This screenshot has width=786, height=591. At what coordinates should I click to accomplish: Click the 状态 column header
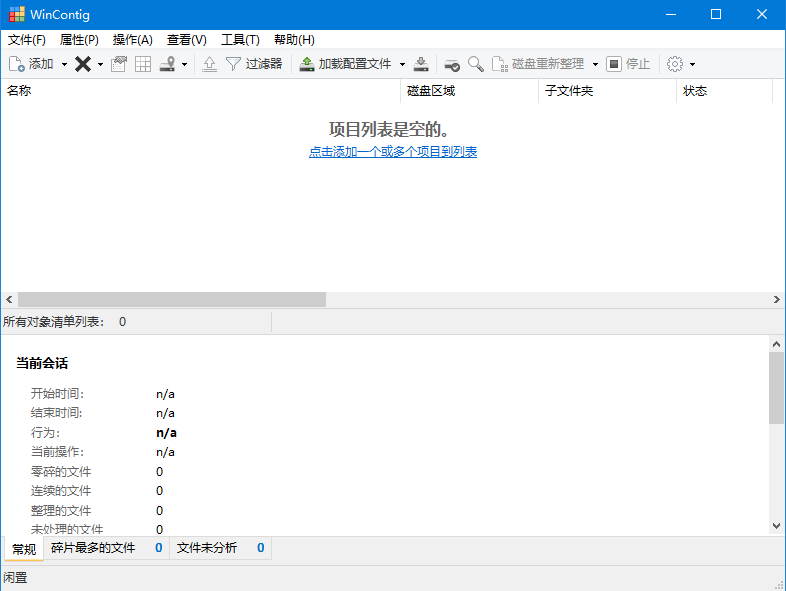(724, 91)
